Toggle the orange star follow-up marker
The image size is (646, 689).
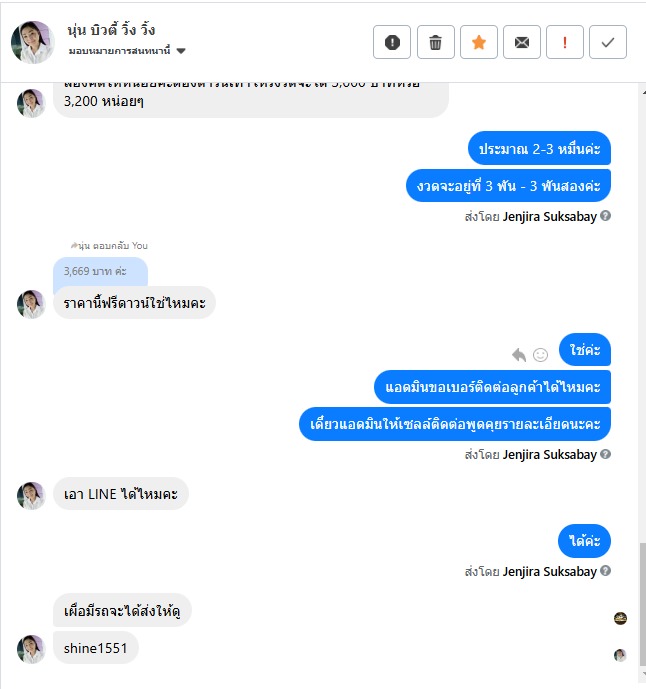tap(479, 42)
